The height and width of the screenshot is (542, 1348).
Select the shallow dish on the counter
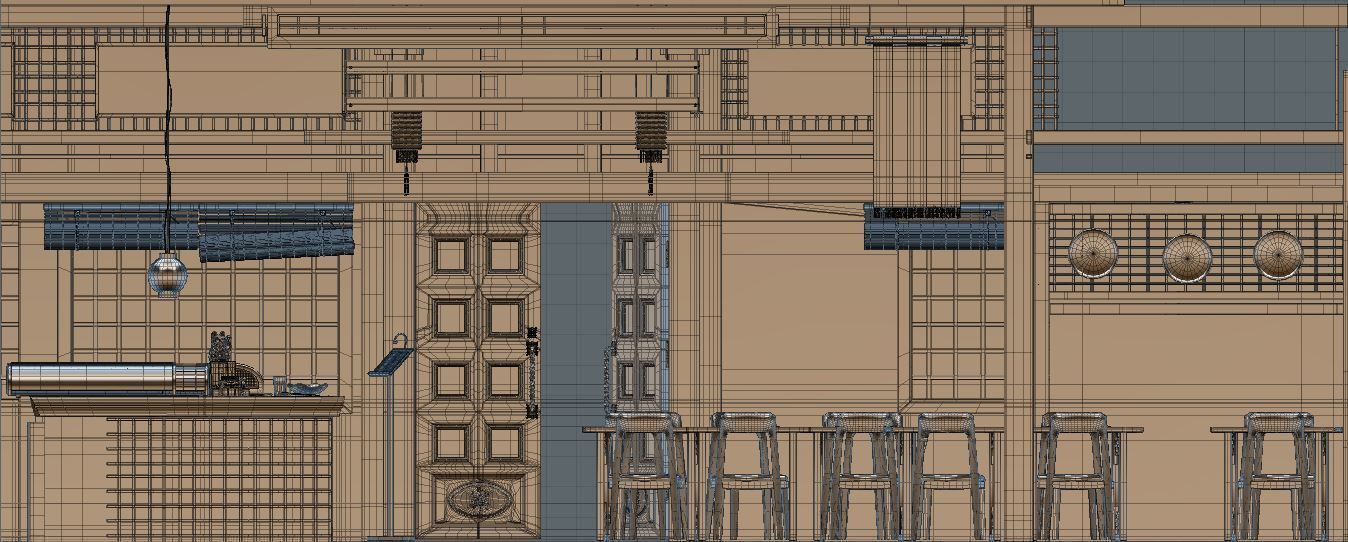point(306,388)
